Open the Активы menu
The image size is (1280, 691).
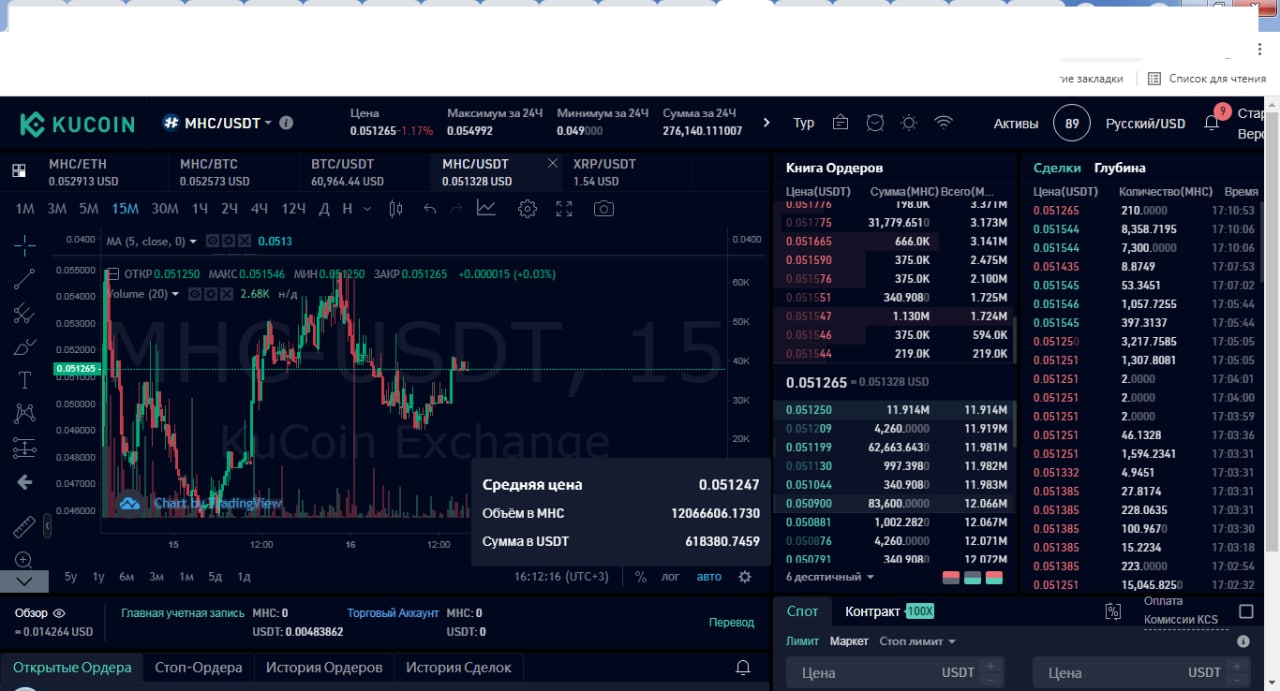(x=1016, y=123)
